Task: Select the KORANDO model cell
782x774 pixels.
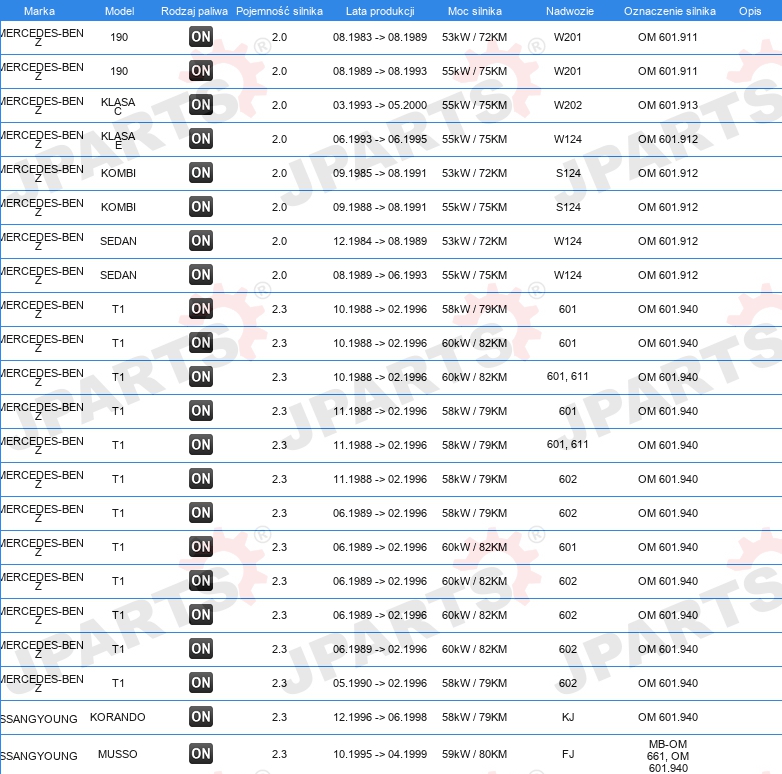Action: [118, 717]
